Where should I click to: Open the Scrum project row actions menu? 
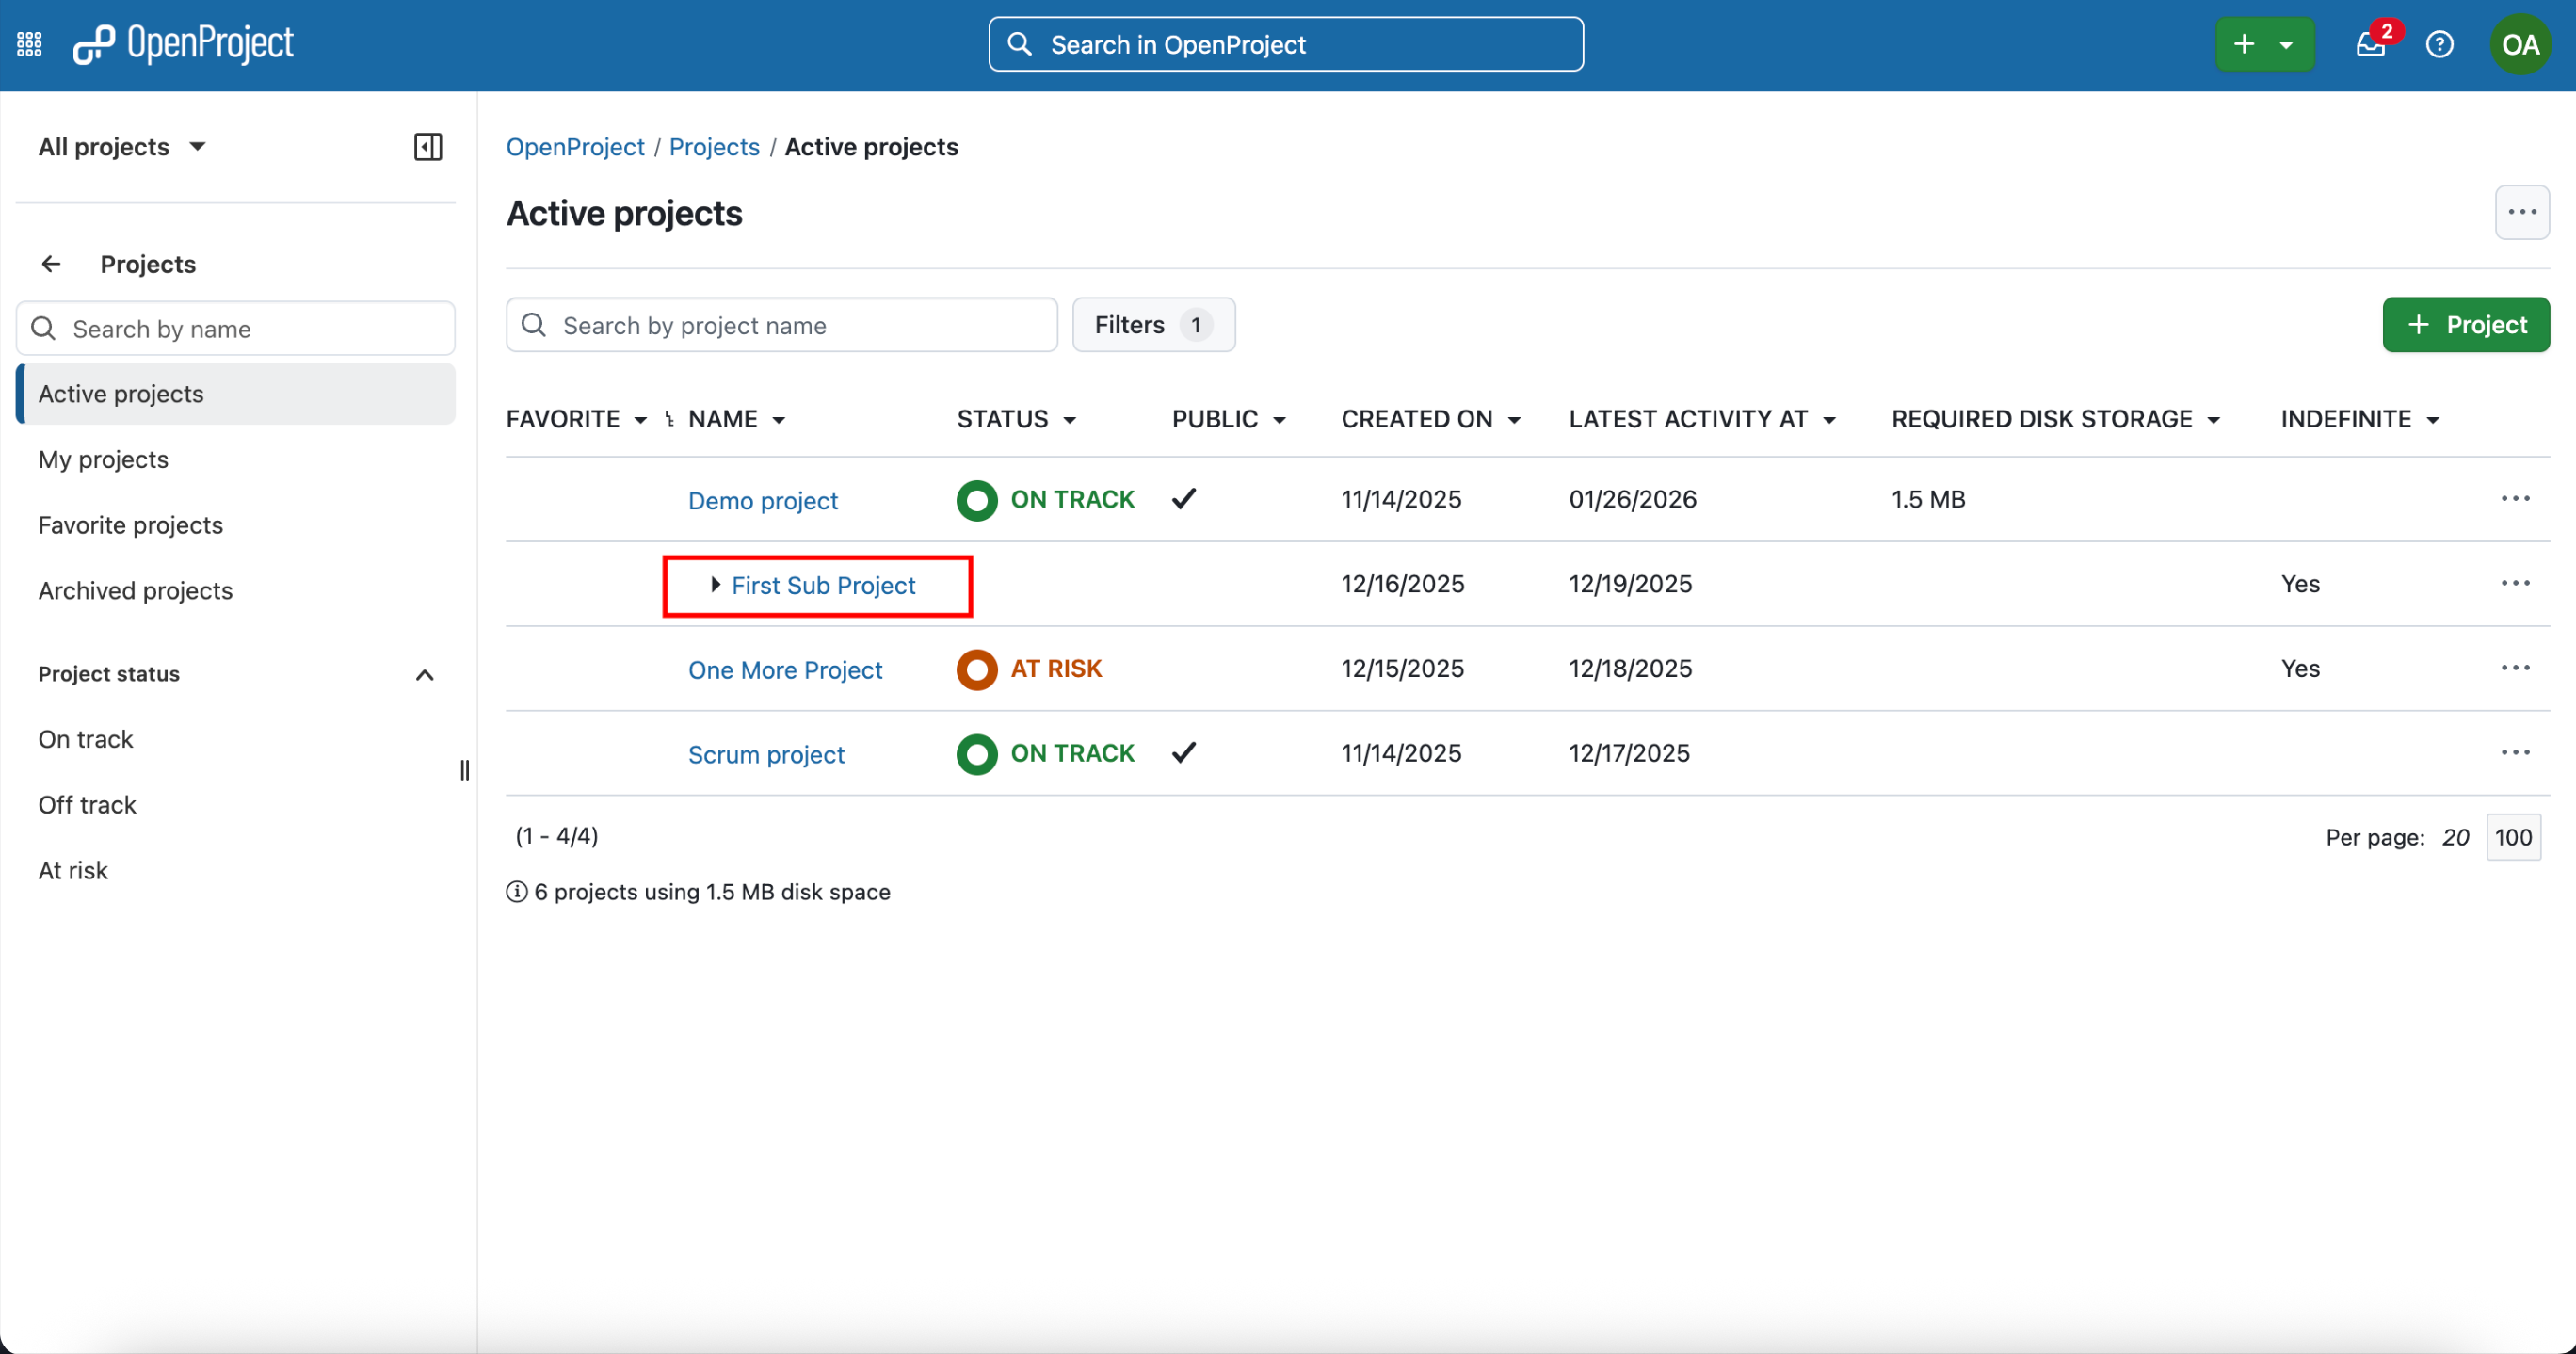pyautogui.click(x=2515, y=753)
